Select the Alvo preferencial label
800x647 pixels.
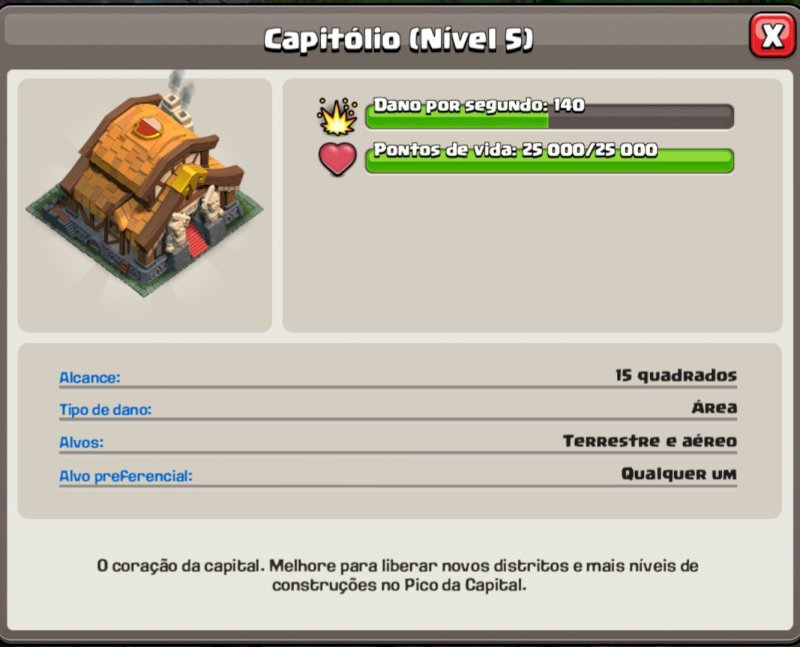(126, 476)
